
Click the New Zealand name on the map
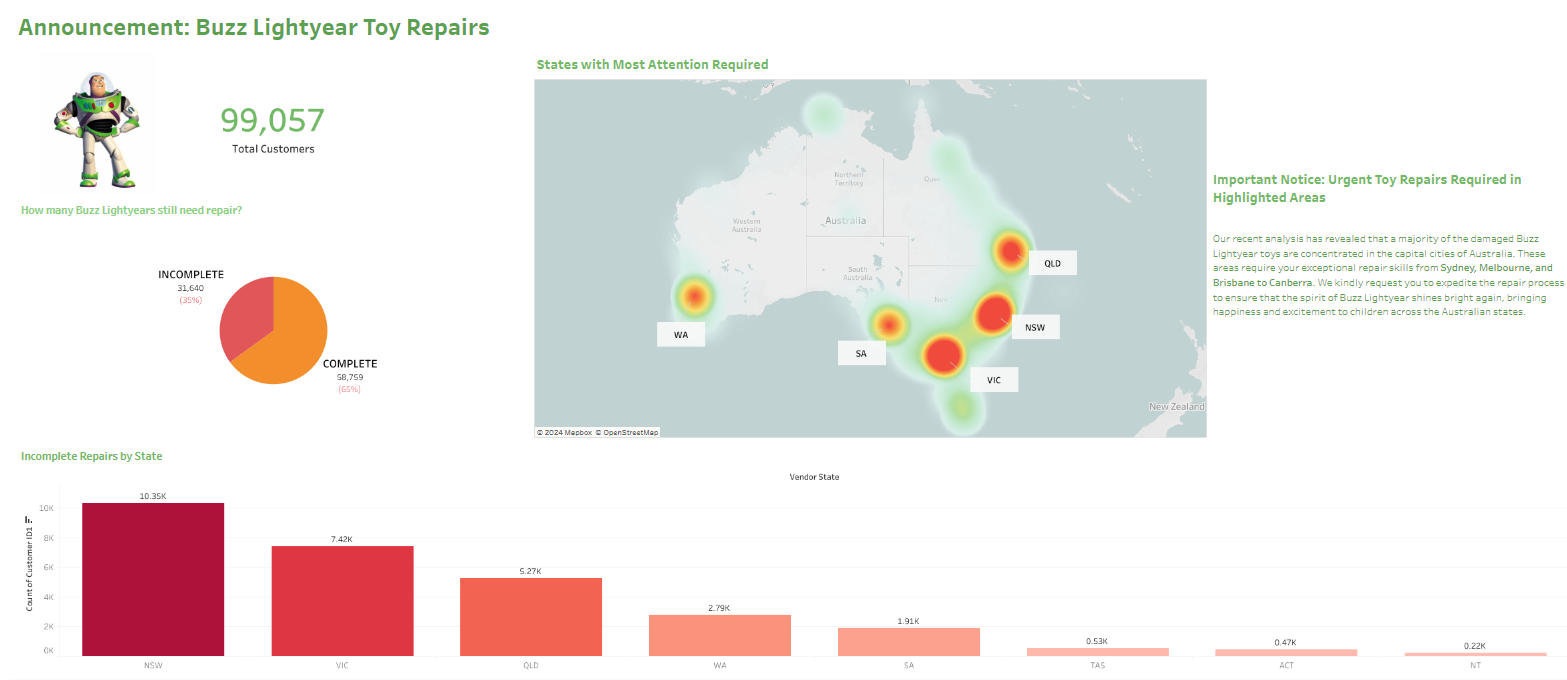(1176, 407)
